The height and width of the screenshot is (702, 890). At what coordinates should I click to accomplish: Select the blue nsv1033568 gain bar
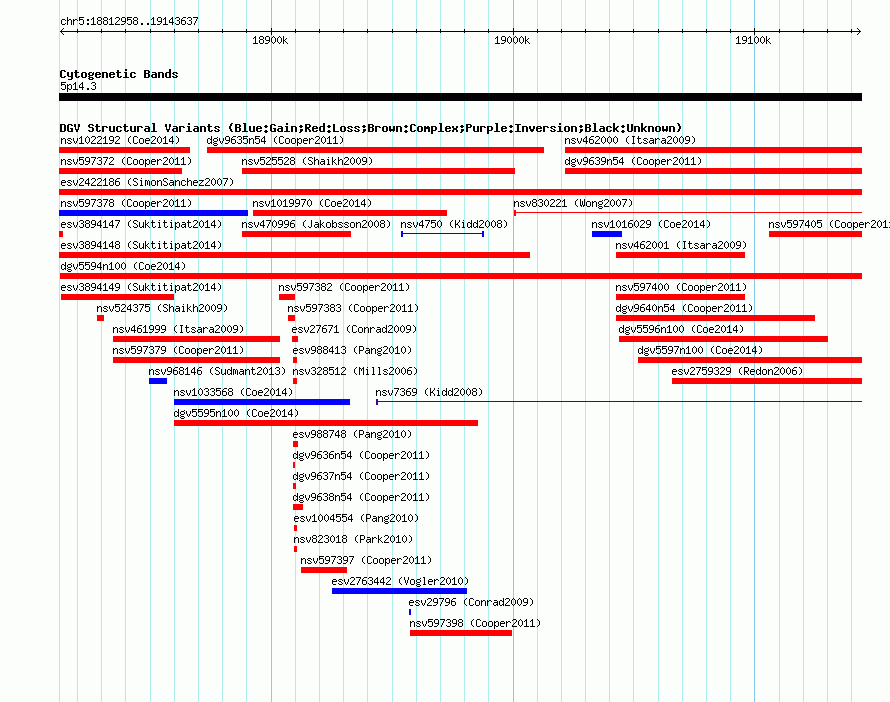(262, 402)
